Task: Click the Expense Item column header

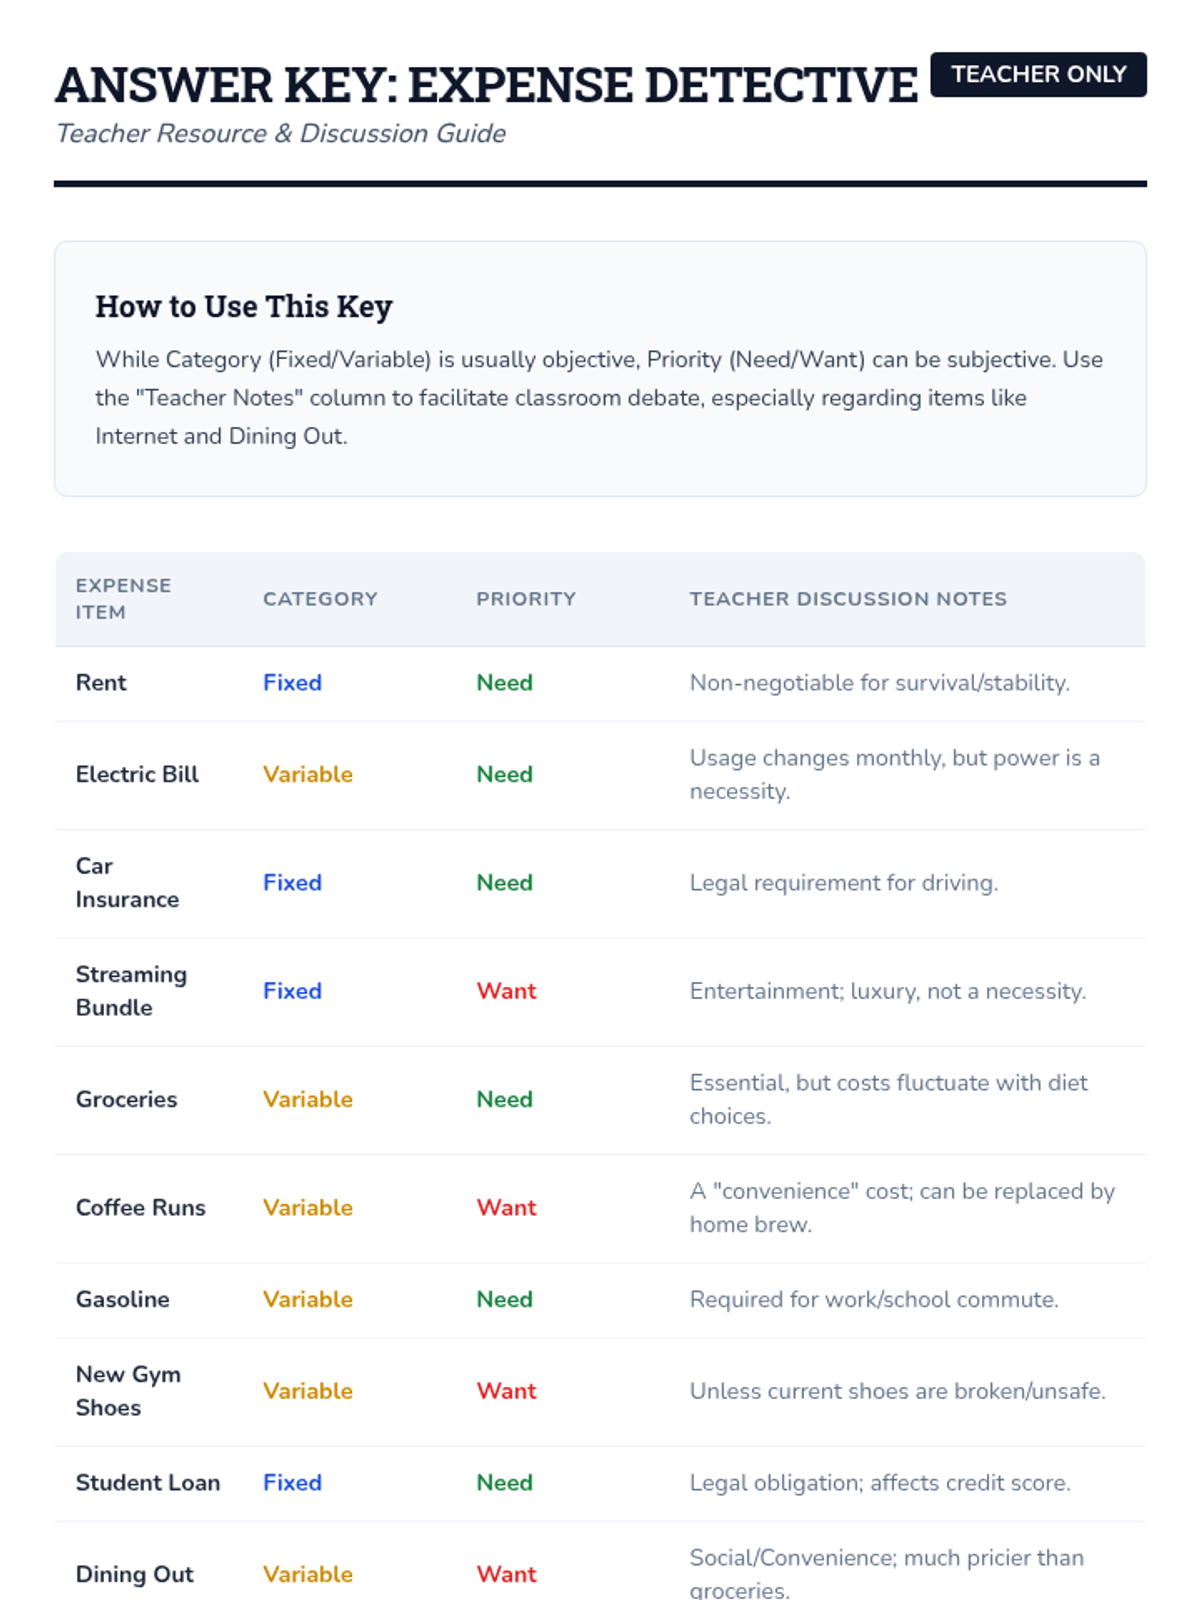Action: coord(123,598)
